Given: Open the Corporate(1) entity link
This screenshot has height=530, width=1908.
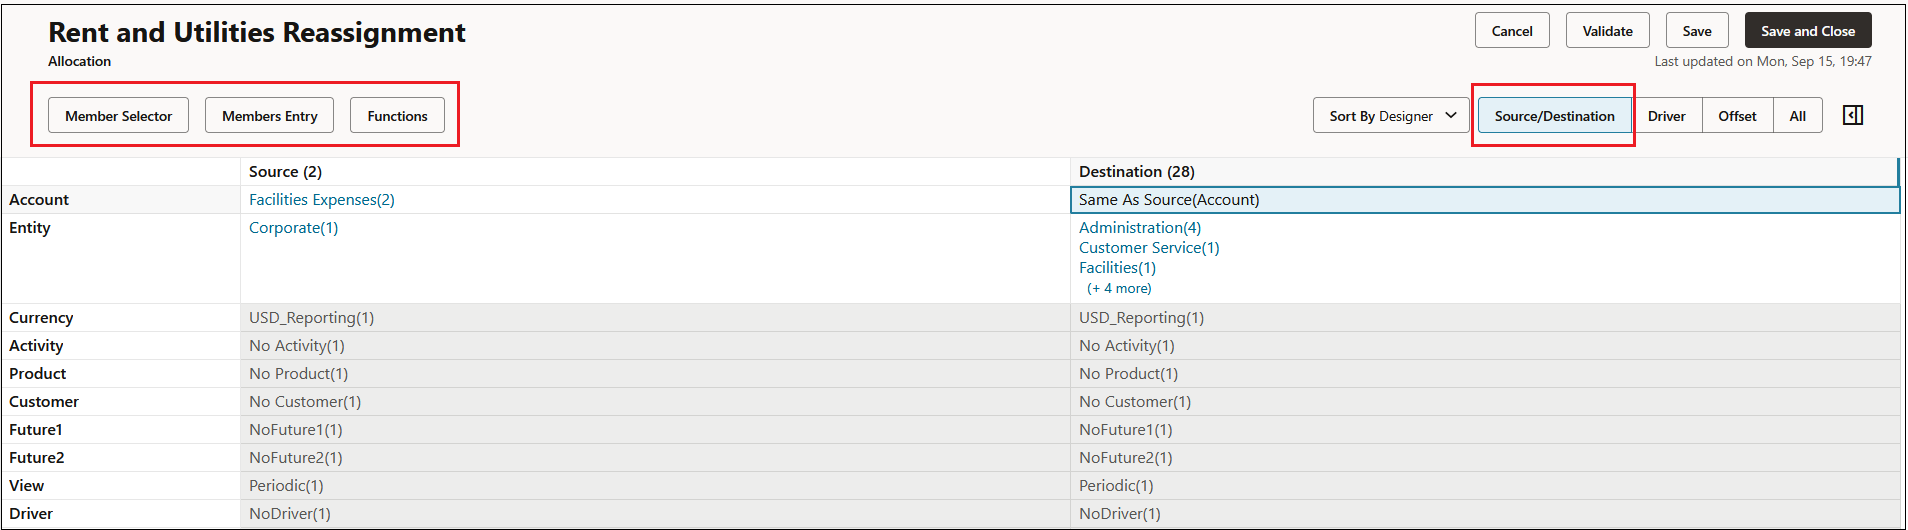Looking at the screenshot, I should click(x=294, y=228).
